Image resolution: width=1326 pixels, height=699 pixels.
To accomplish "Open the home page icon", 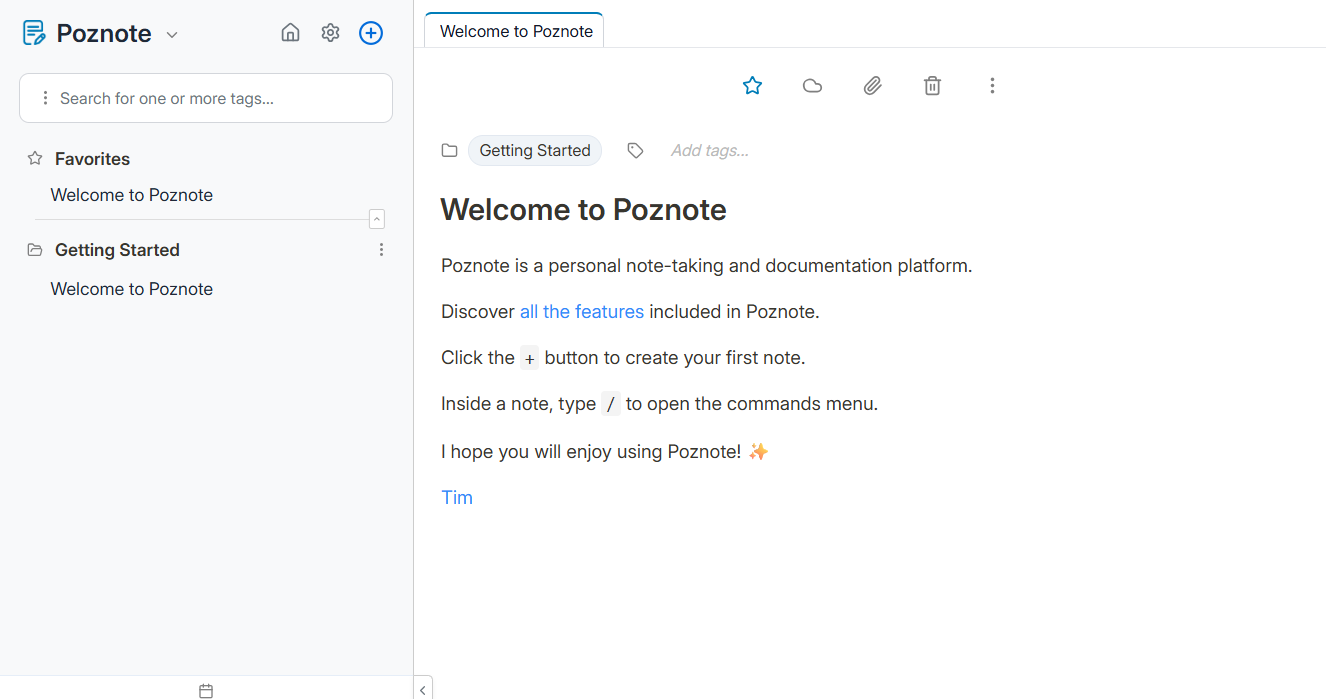I will [x=290, y=33].
